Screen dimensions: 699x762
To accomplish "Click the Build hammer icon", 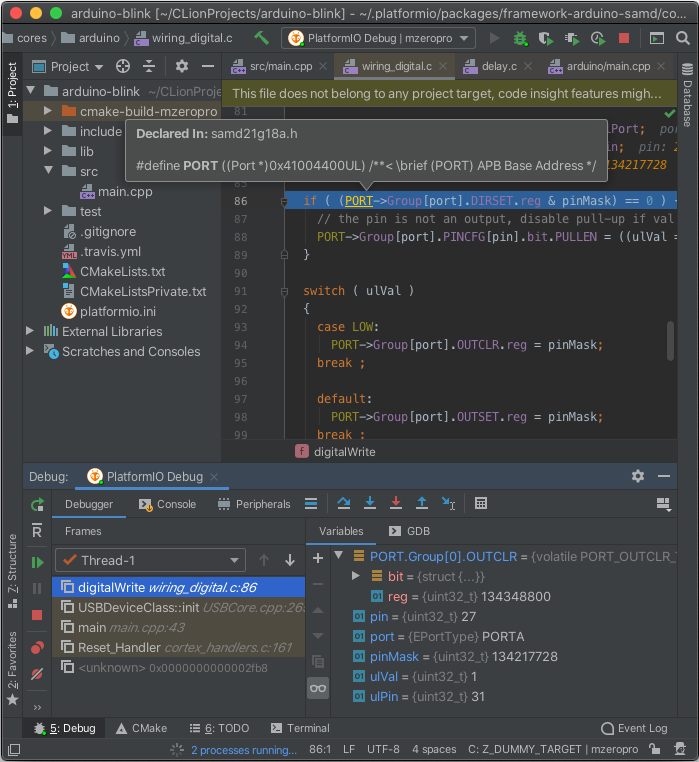I will tap(262, 38).
